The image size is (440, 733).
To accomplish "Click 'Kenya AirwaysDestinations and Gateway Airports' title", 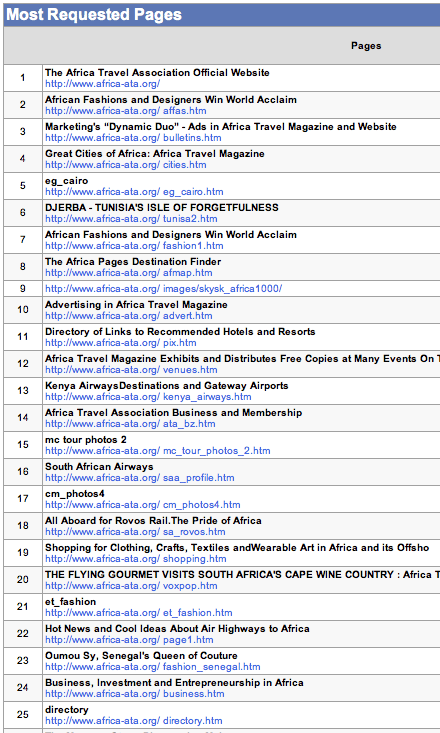I will [167, 386].
